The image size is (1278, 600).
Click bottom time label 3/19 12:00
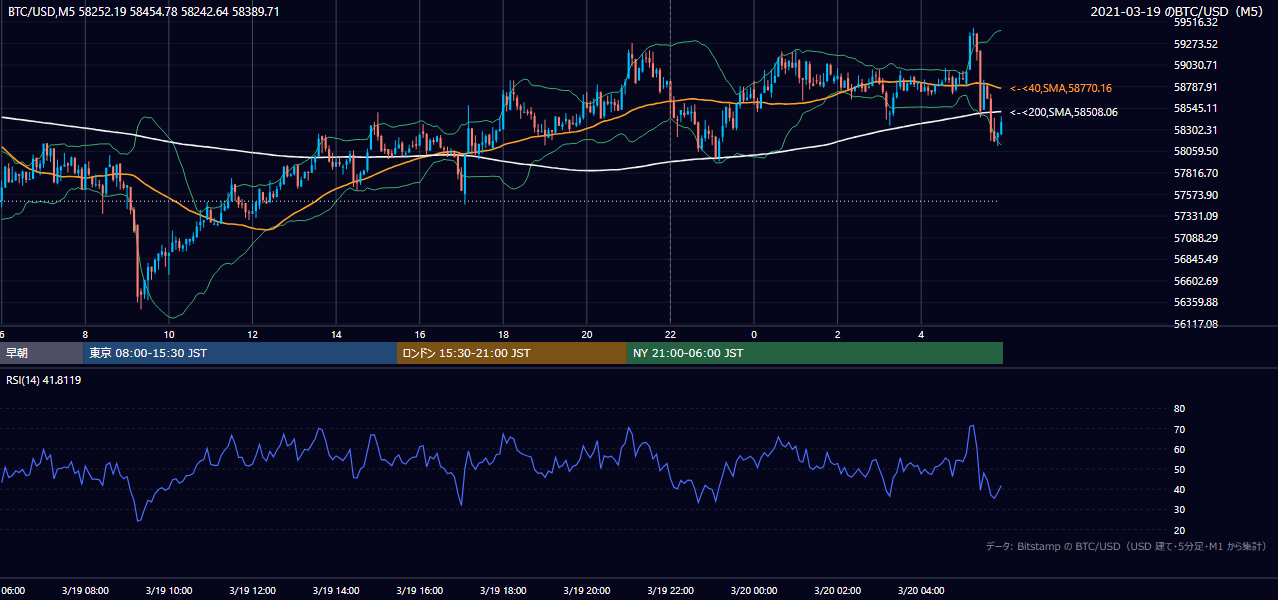[x=253, y=591]
